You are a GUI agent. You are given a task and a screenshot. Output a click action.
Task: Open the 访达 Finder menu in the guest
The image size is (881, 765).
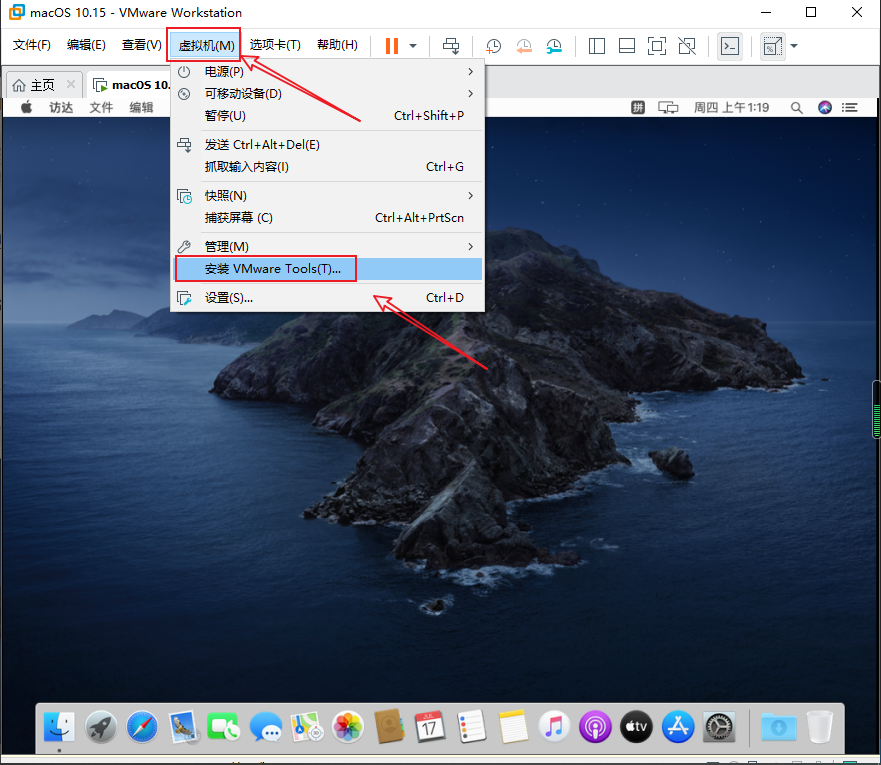(61, 107)
